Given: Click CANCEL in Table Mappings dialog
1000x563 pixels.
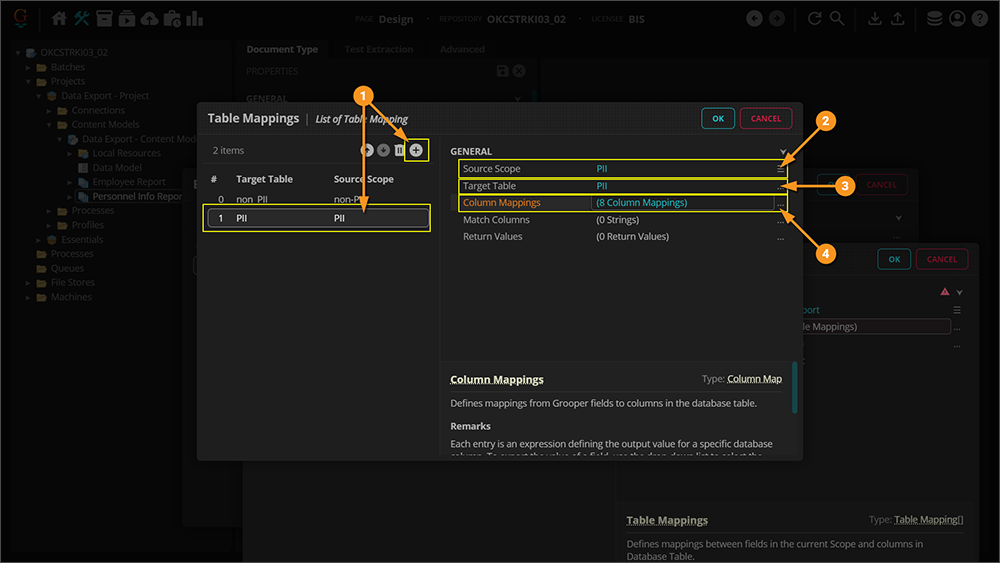Looking at the screenshot, I should (x=766, y=118).
